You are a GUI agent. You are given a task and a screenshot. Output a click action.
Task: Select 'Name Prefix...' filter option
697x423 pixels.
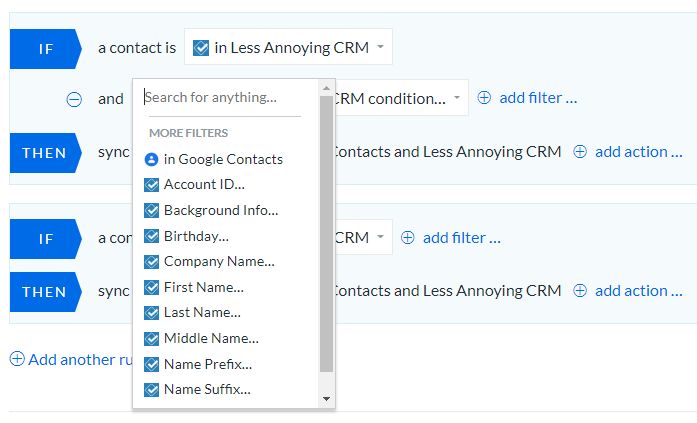pyautogui.click(x=208, y=364)
